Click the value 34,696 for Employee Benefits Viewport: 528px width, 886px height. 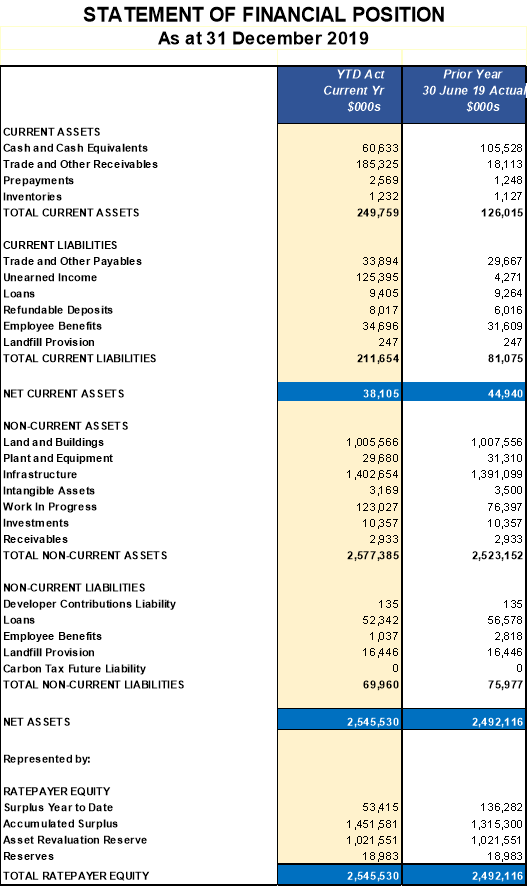point(380,326)
